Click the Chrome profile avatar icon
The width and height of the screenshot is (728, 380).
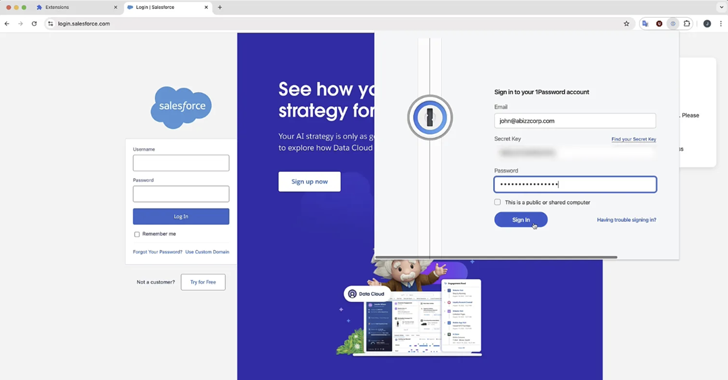pyautogui.click(x=707, y=24)
